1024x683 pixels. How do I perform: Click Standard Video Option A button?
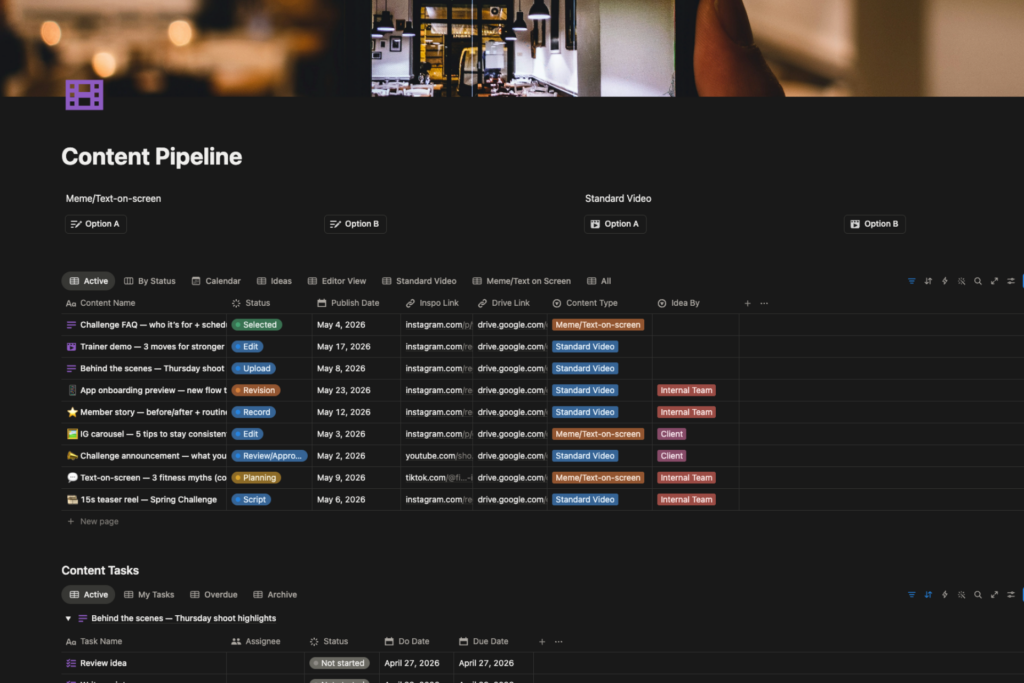(615, 224)
